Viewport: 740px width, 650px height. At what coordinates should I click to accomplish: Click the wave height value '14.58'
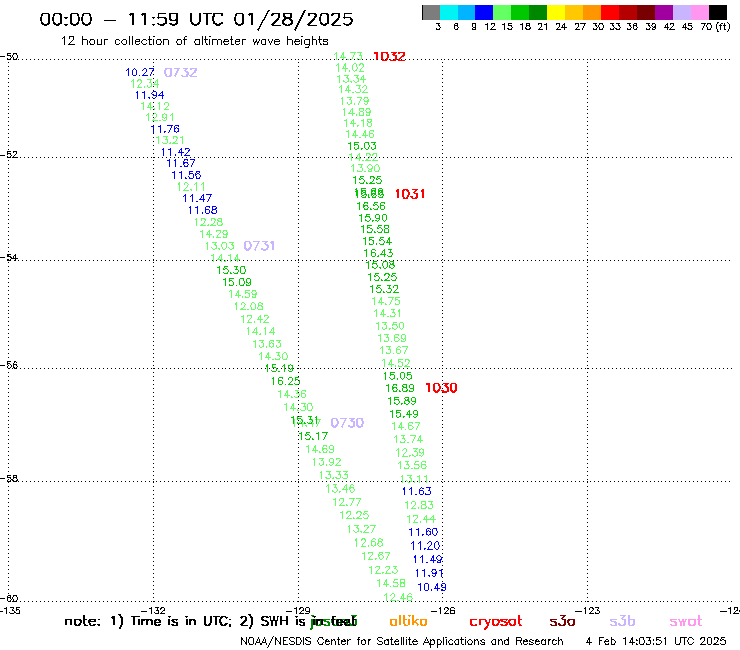(391, 583)
